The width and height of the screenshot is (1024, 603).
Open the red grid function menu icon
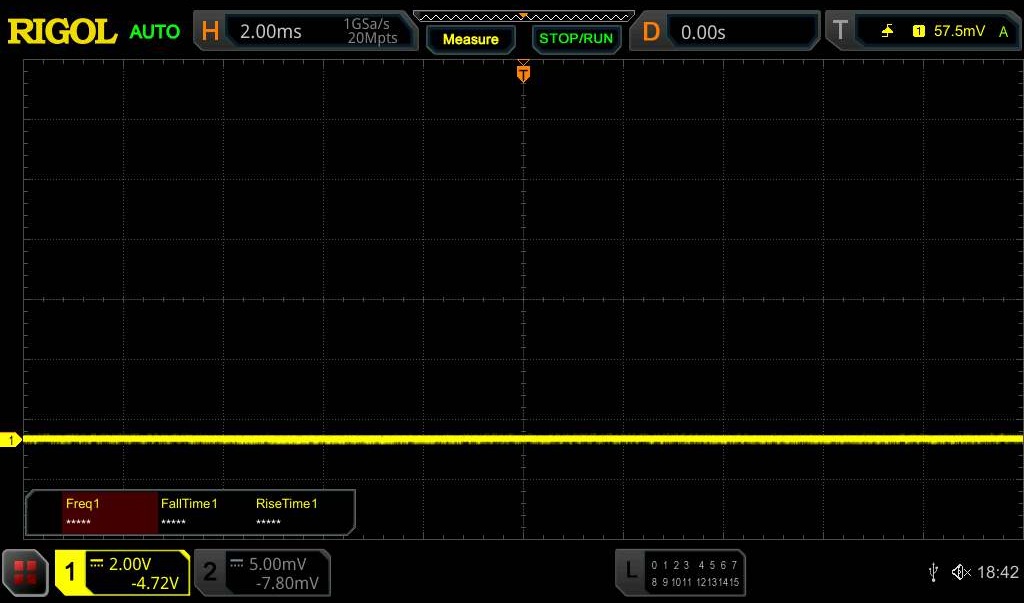coord(25,573)
